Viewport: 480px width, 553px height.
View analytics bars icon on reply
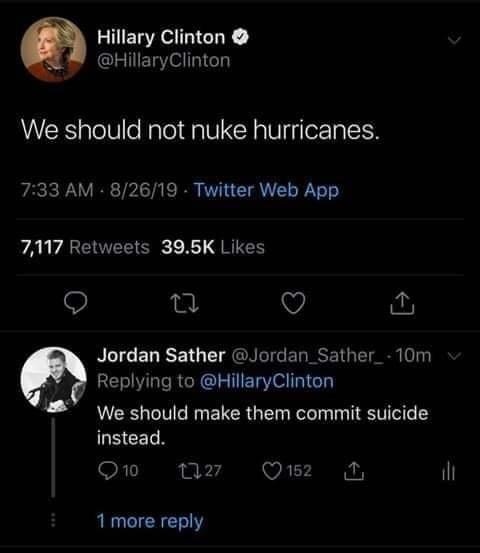[449, 471]
